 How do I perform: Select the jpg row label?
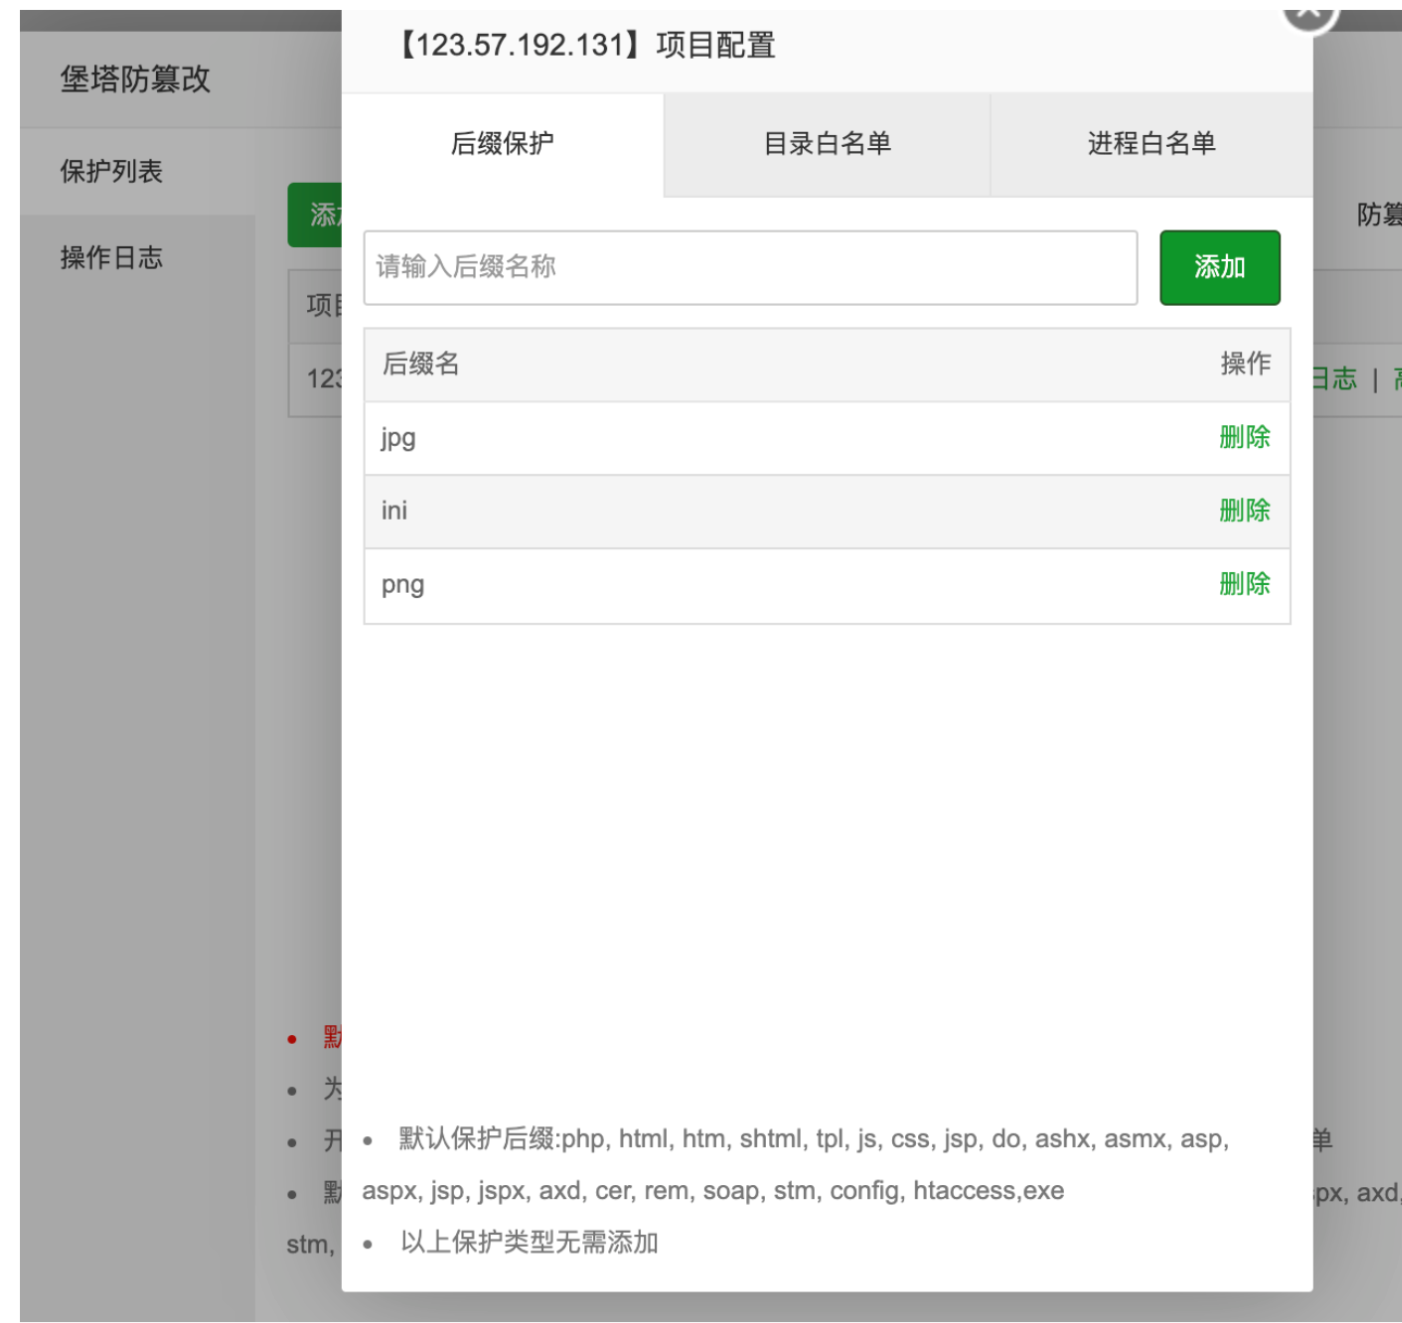[398, 438]
